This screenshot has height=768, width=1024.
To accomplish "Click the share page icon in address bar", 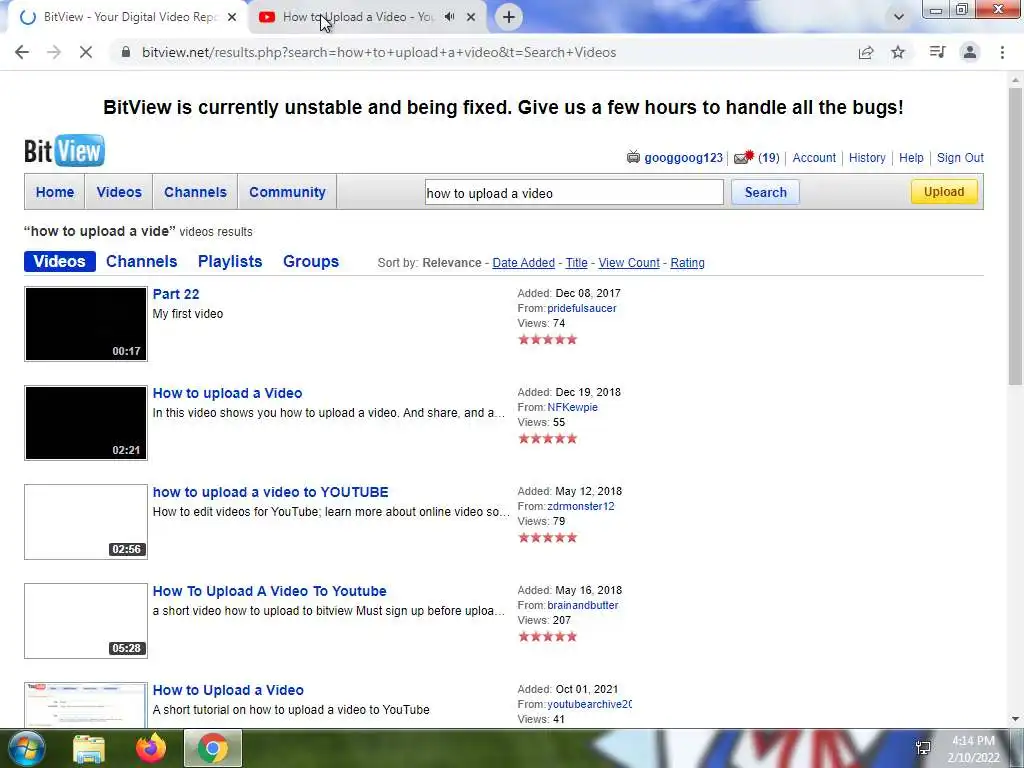I will point(866,52).
